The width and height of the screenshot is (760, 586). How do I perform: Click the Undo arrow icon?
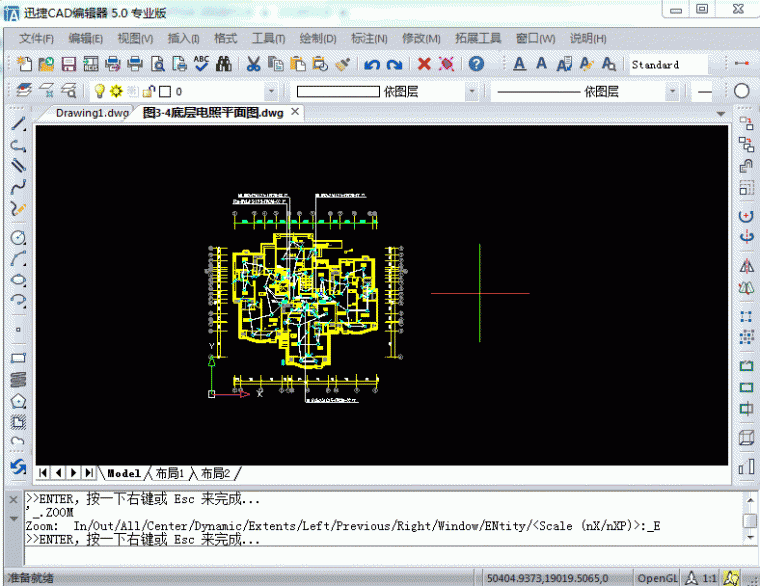(x=372, y=64)
